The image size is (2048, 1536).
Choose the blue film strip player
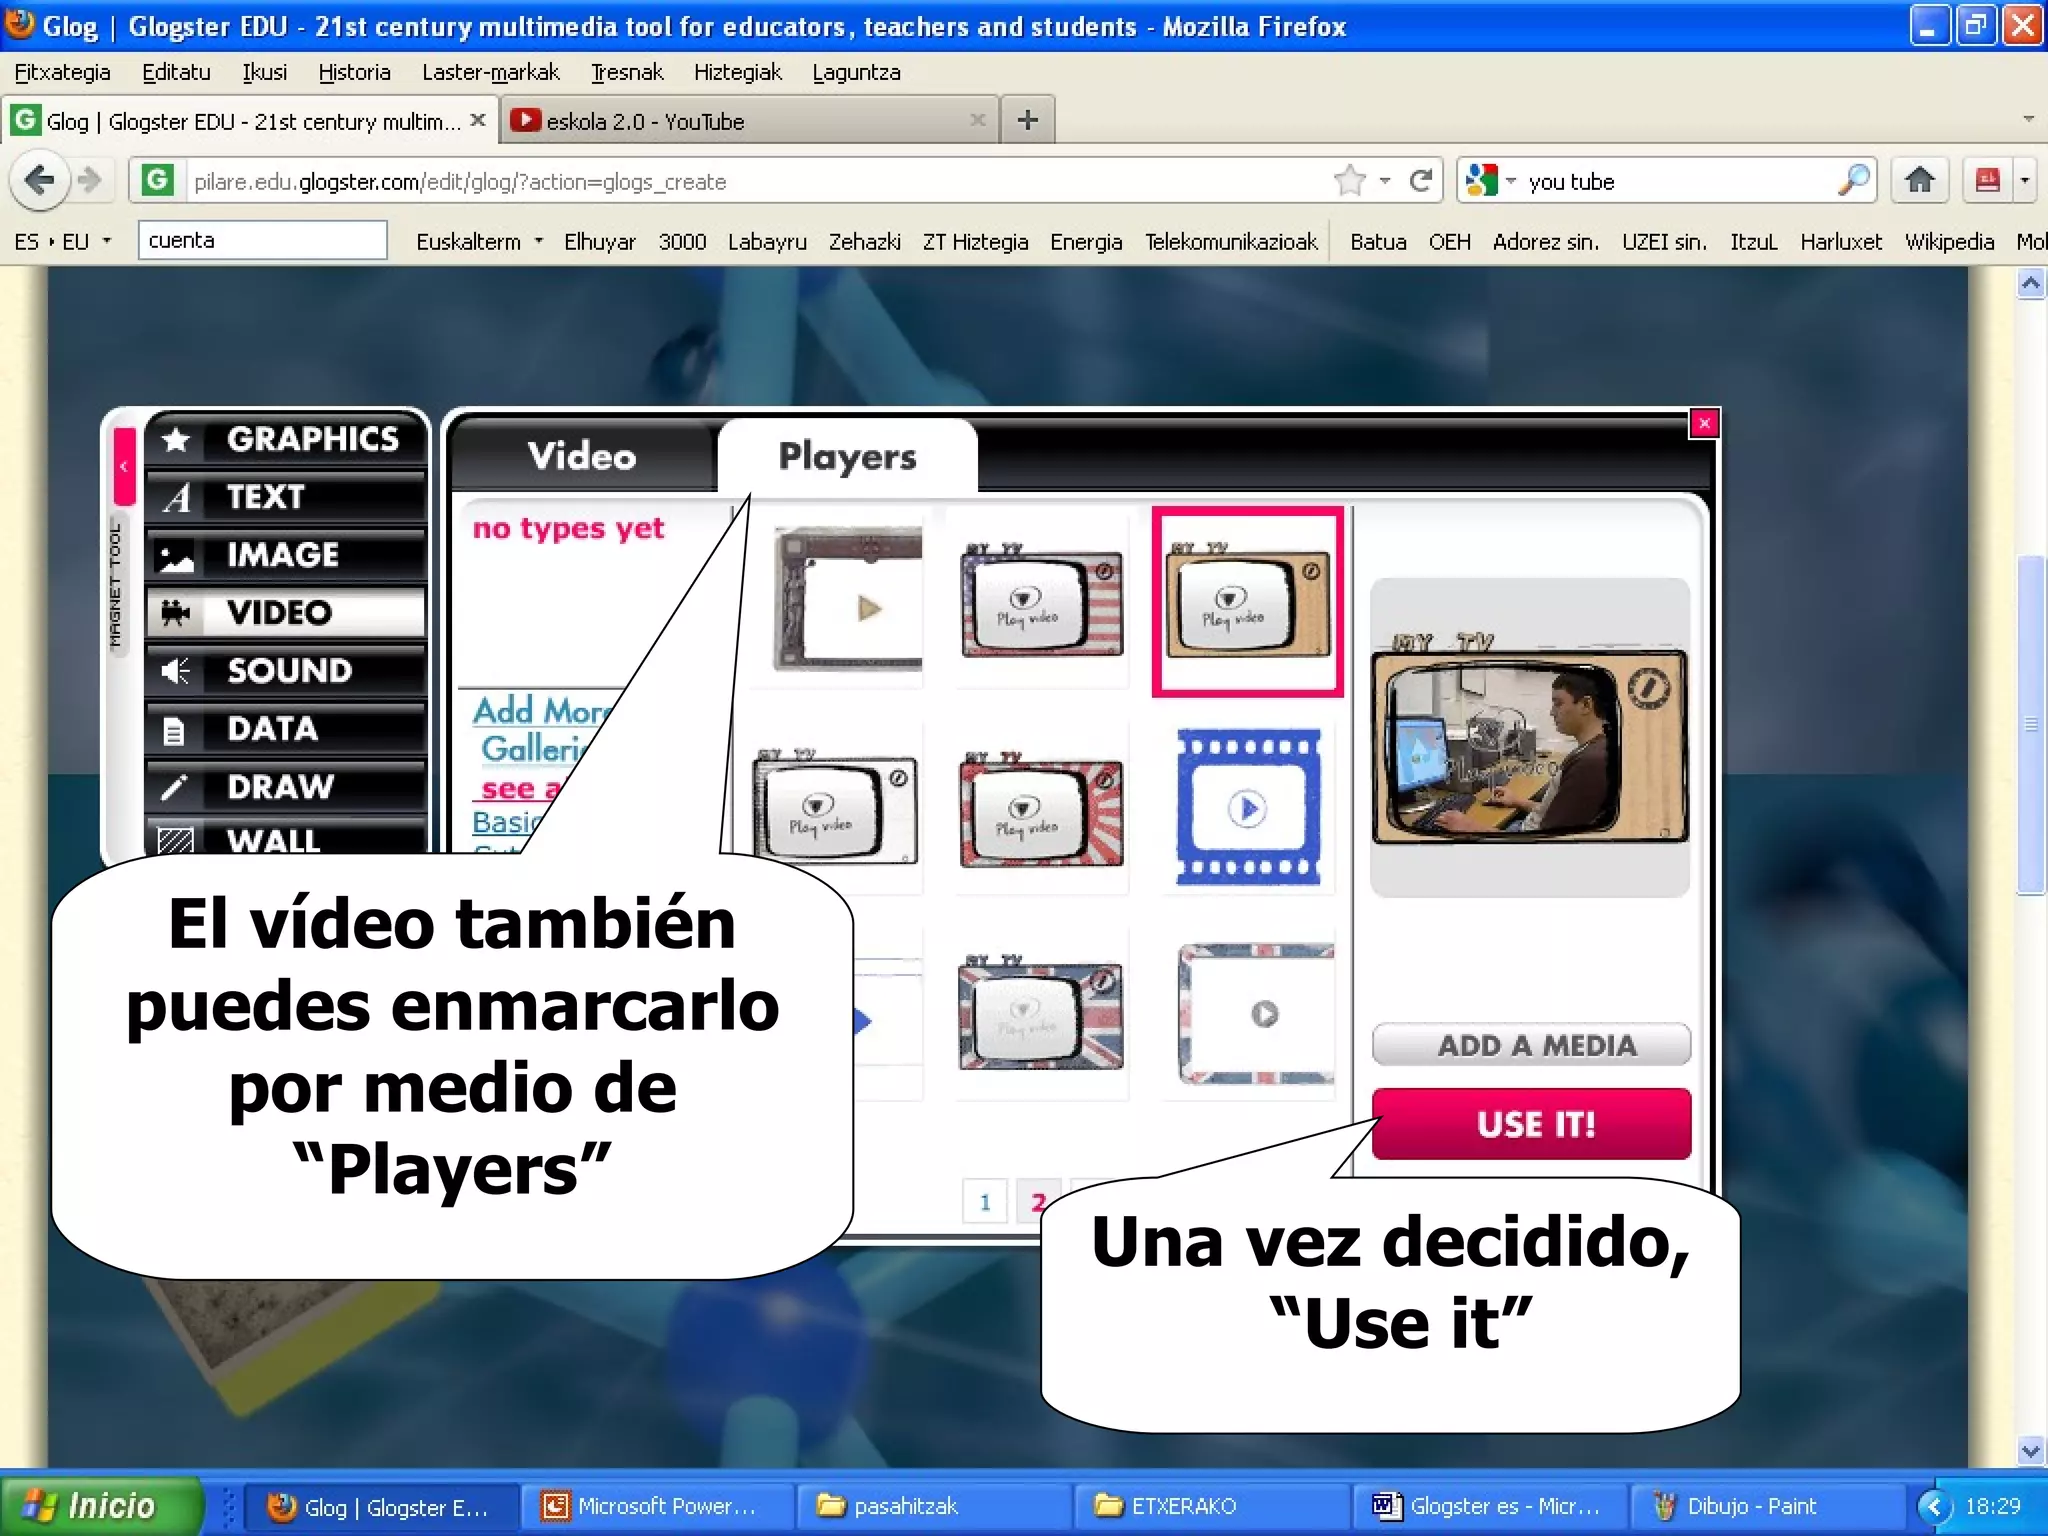(1248, 807)
